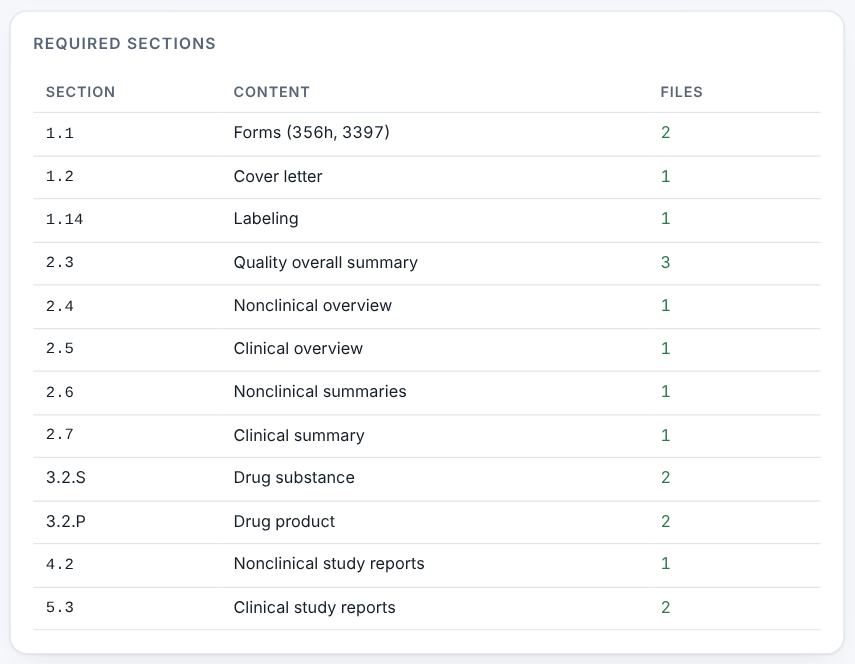Viewport: 855px width, 664px height.
Task: Open the file count for Cover letter
Action: [x=665, y=177]
